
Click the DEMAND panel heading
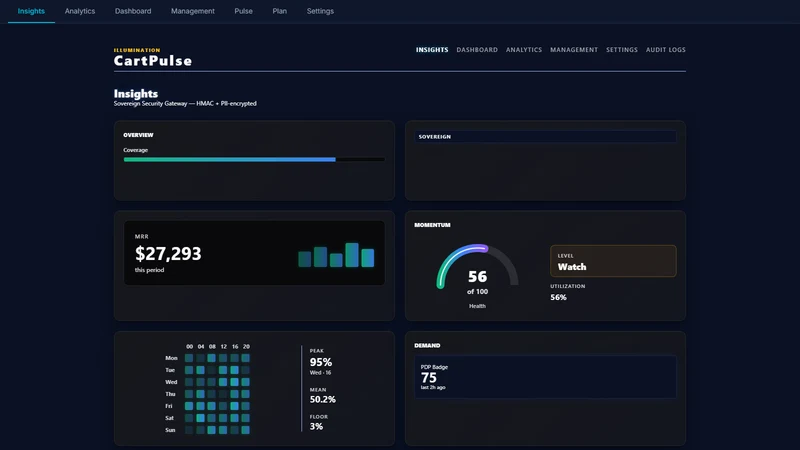[x=427, y=345]
